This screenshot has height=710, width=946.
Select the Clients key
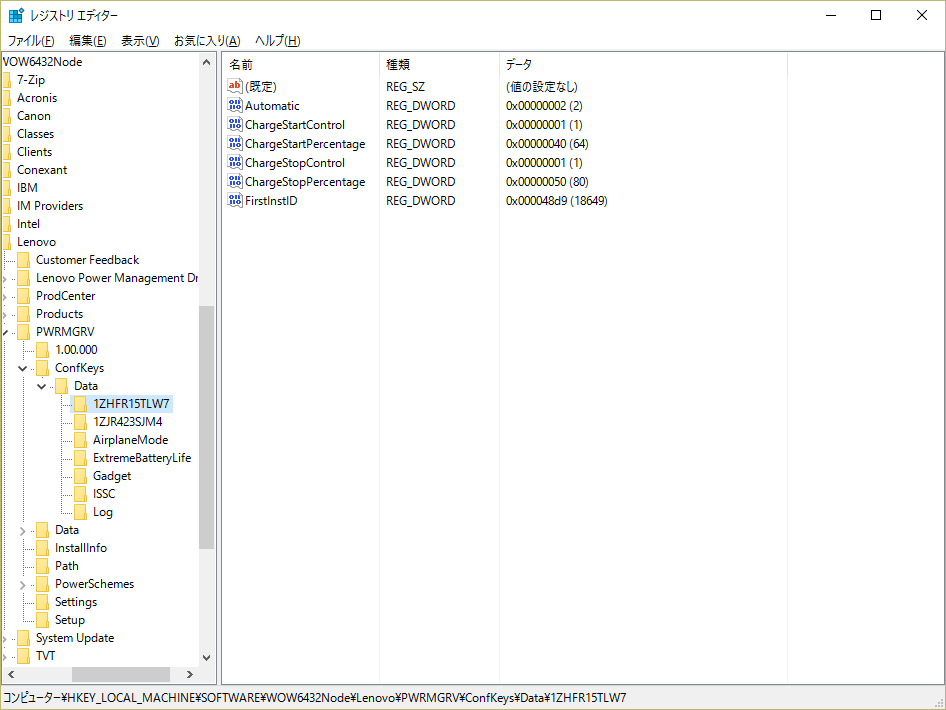[34, 152]
